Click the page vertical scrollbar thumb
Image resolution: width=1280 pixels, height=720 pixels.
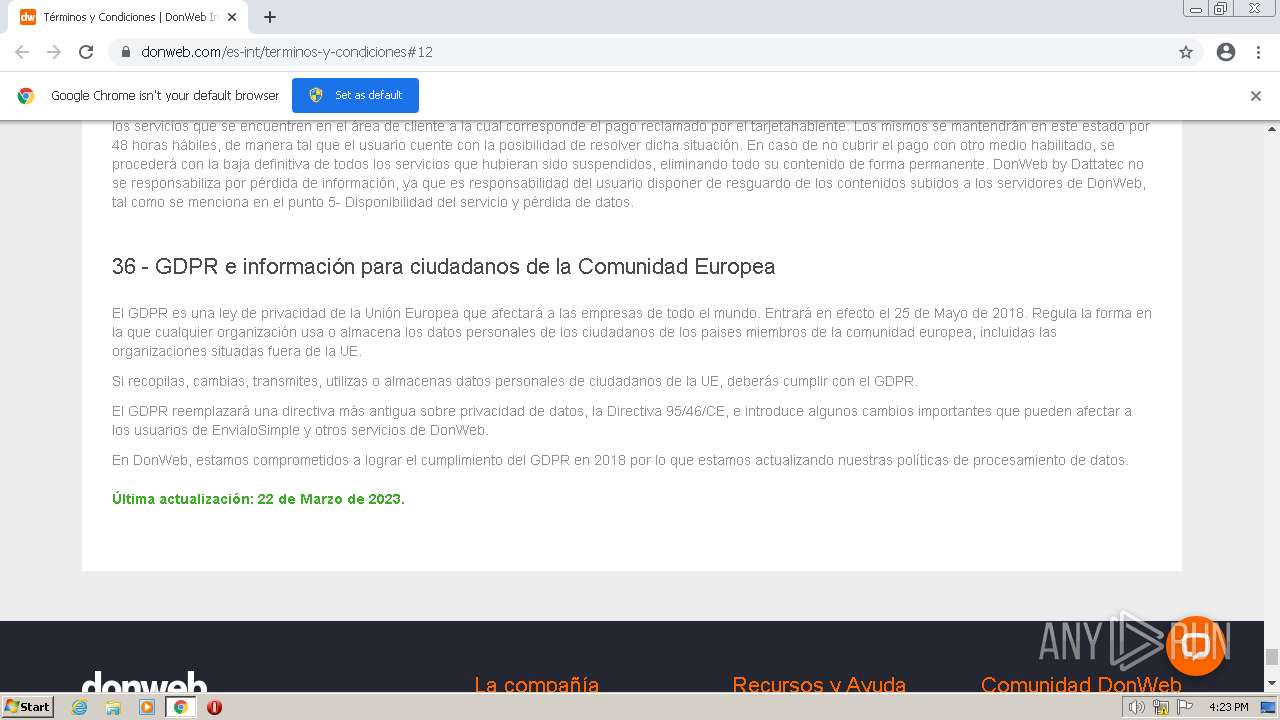click(x=1272, y=657)
